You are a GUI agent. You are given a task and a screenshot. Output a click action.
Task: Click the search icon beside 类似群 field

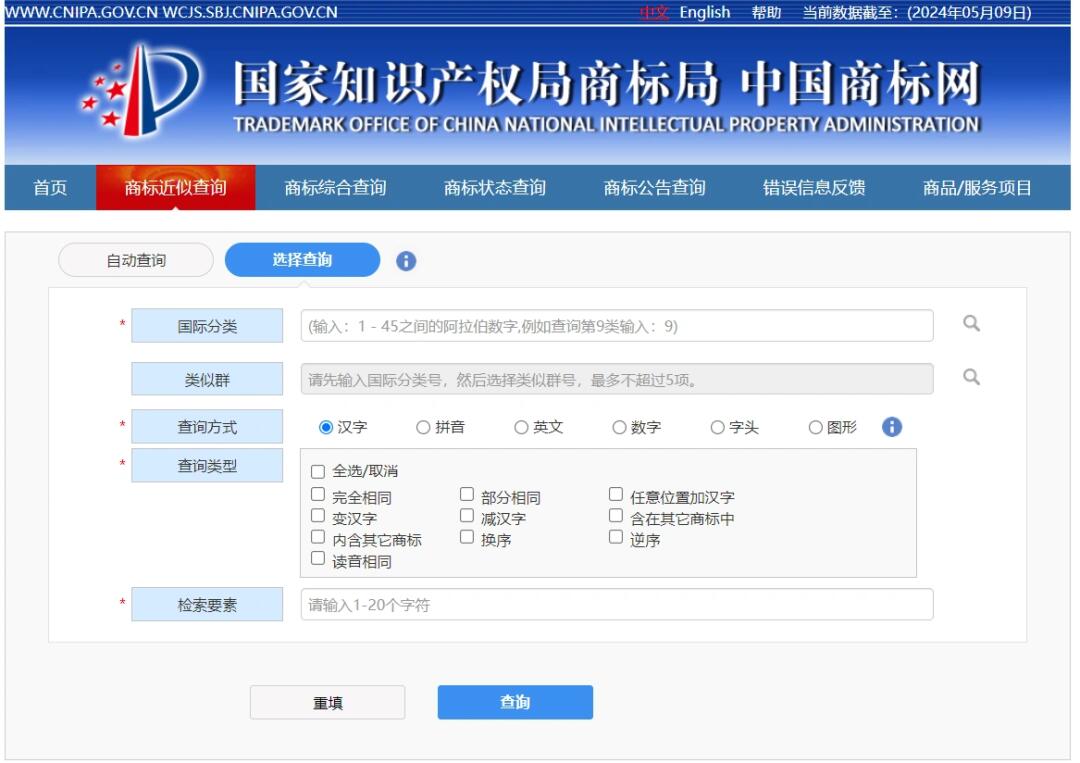971,377
